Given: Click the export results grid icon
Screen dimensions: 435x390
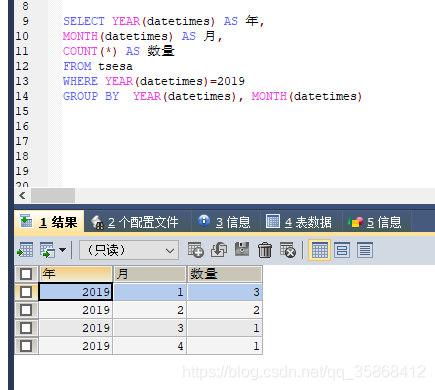Looking at the screenshot, I should [25, 250].
